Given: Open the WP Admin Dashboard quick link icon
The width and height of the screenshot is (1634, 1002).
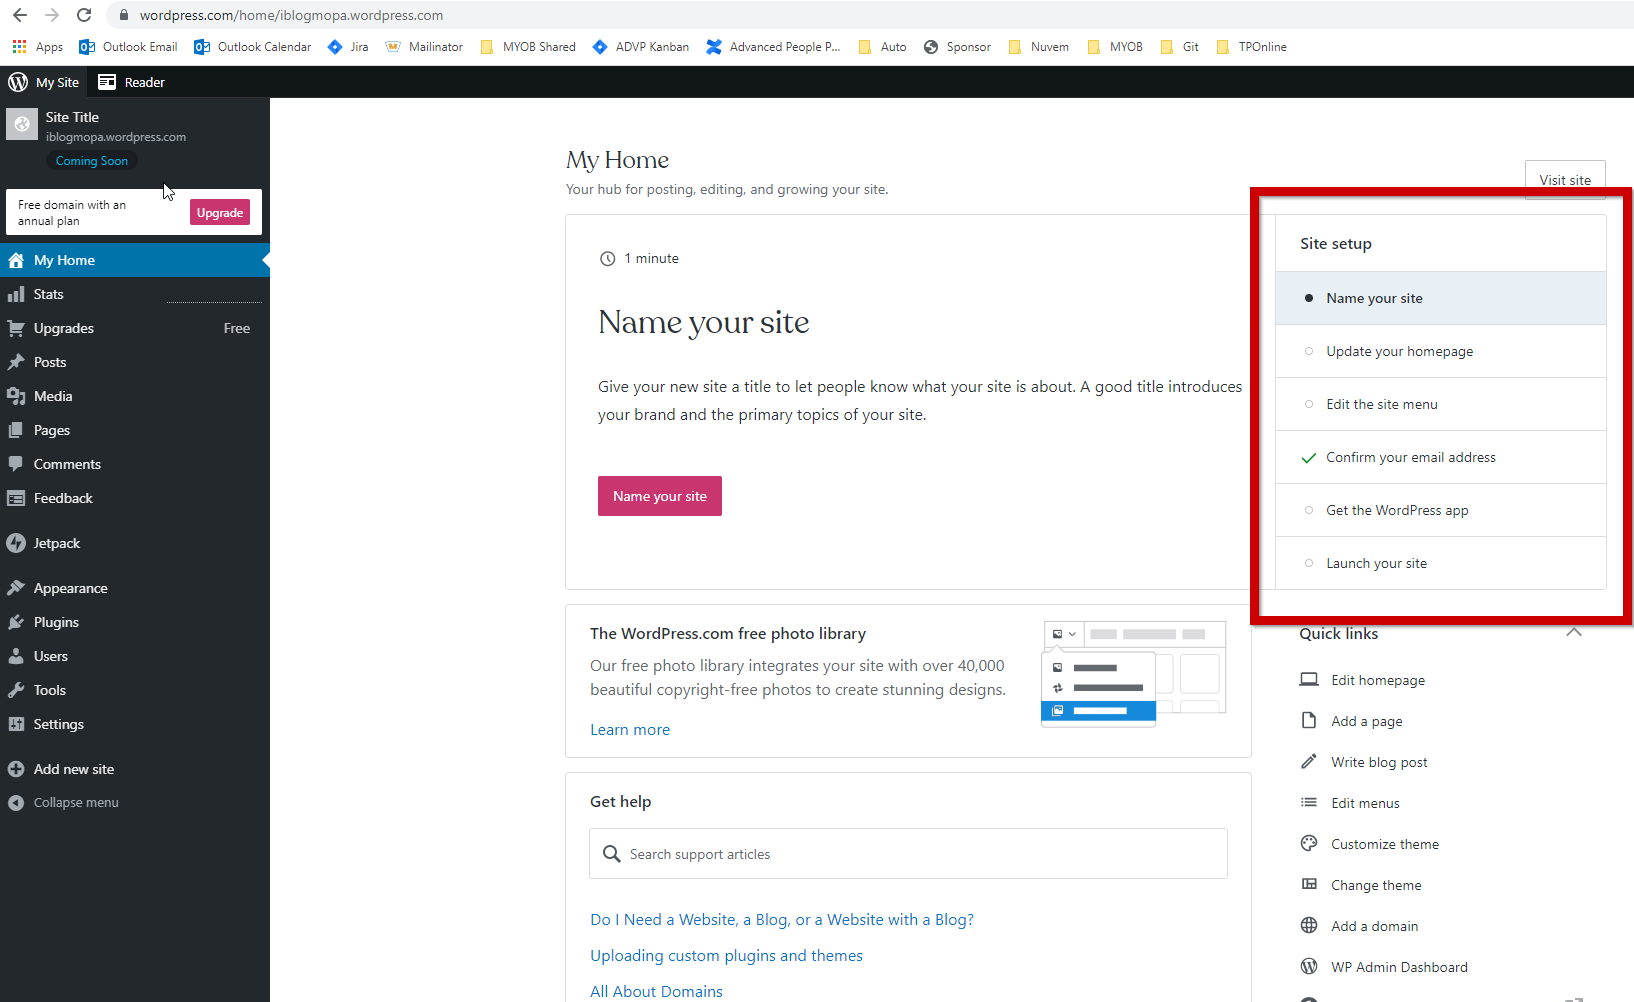Looking at the screenshot, I should pos(1308,966).
